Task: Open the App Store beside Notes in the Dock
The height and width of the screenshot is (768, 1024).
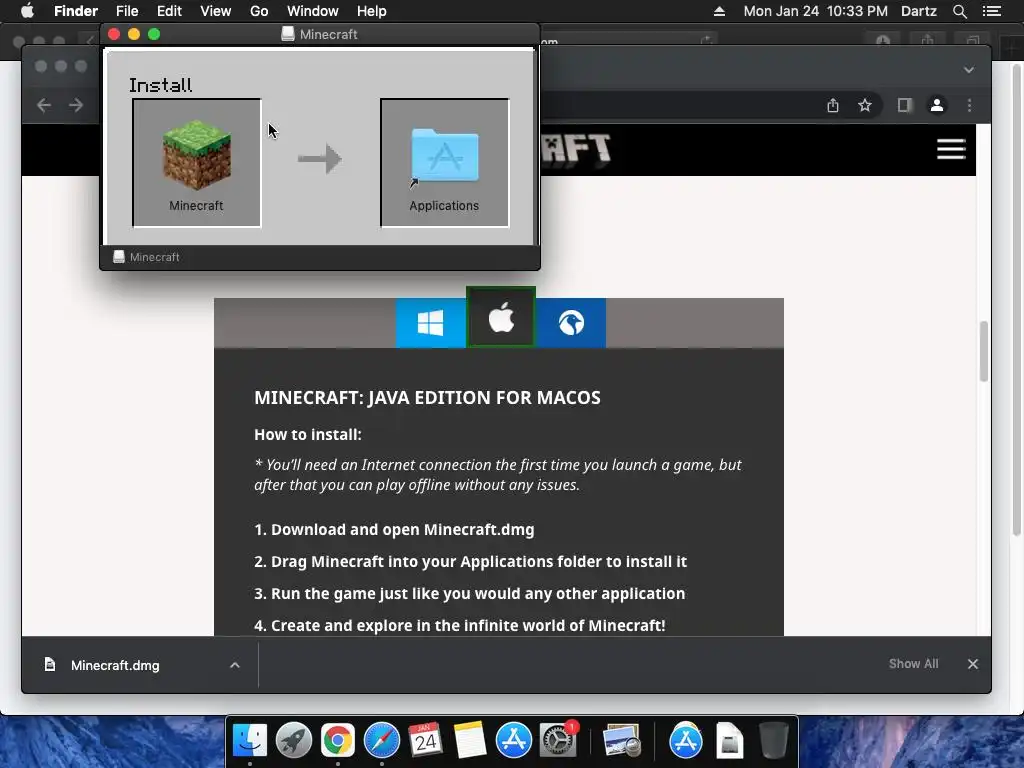Action: click(x=513, y=740)
